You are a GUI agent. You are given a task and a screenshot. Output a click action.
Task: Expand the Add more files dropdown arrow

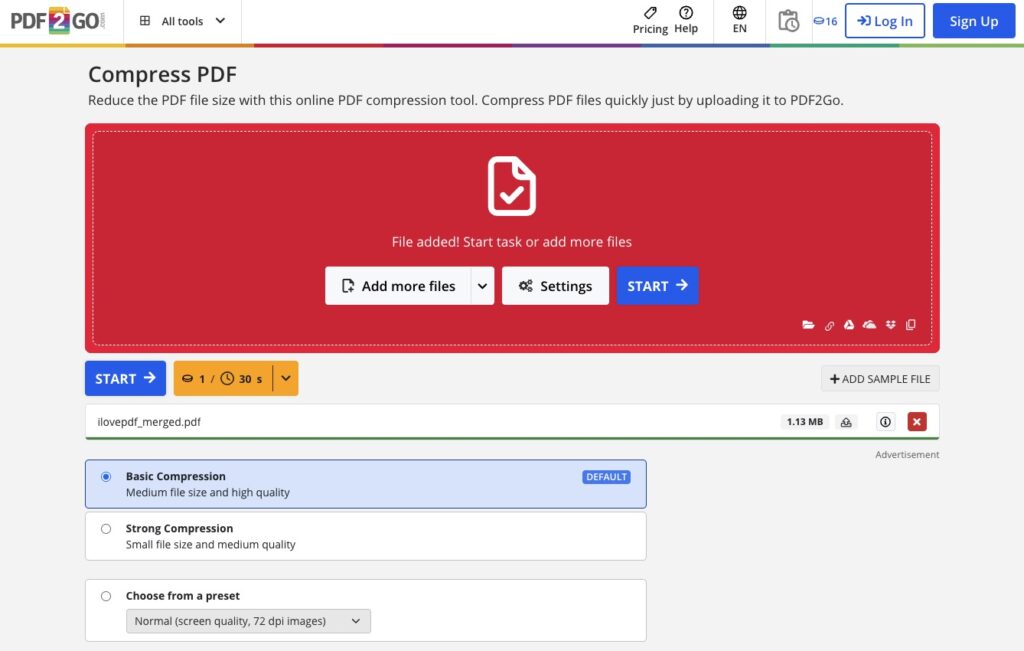482,285
